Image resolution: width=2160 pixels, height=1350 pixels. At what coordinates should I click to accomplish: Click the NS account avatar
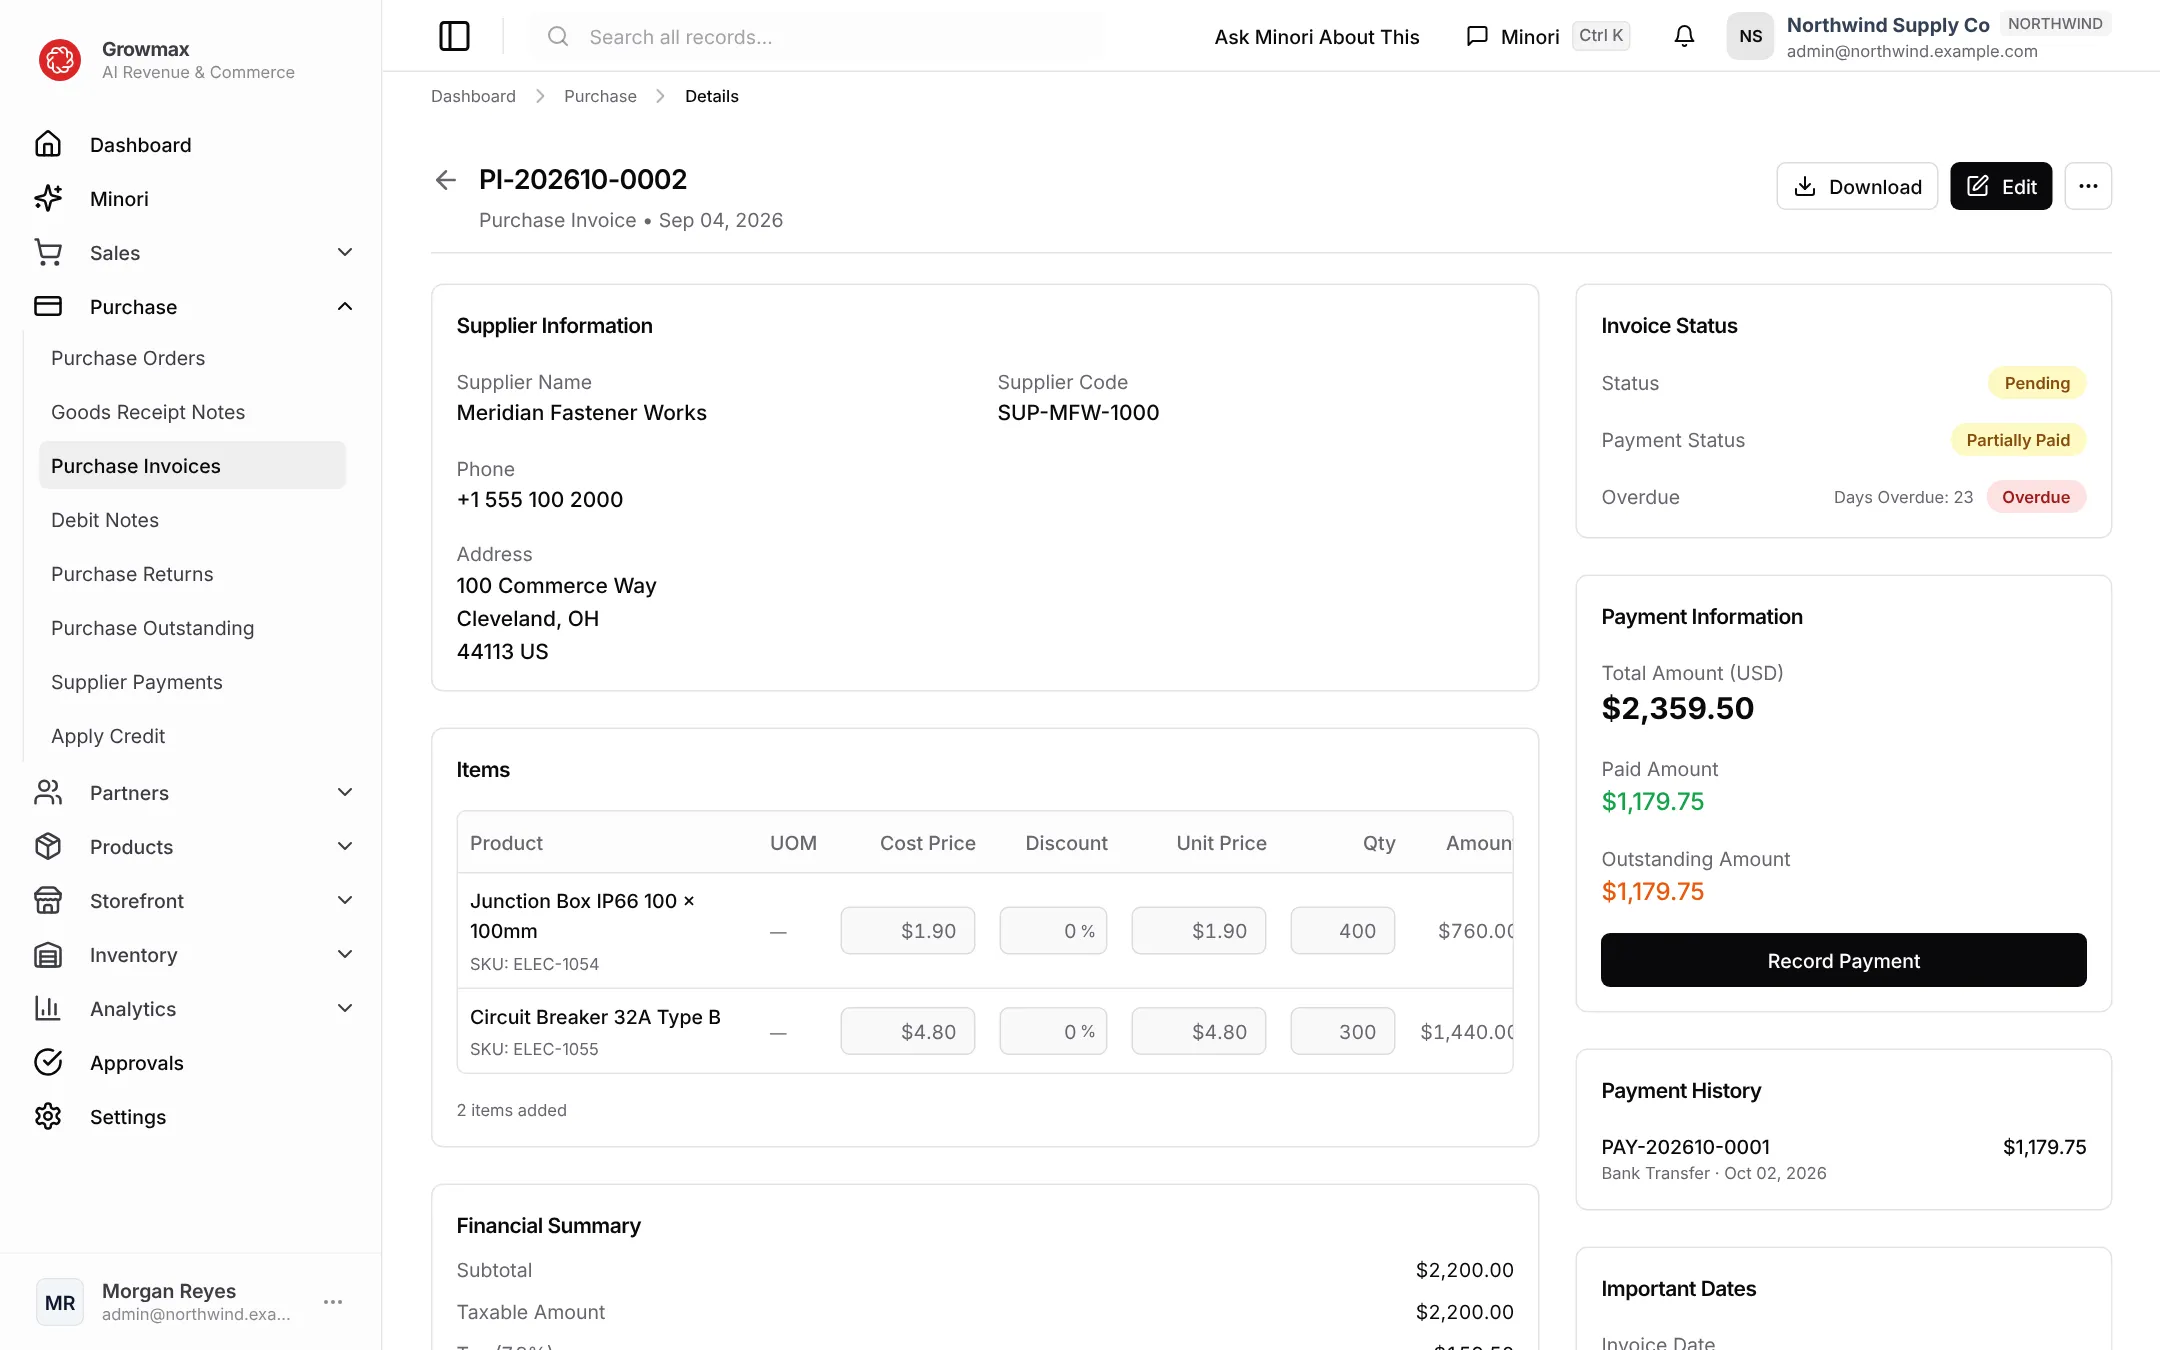[x=1750, y=36]
